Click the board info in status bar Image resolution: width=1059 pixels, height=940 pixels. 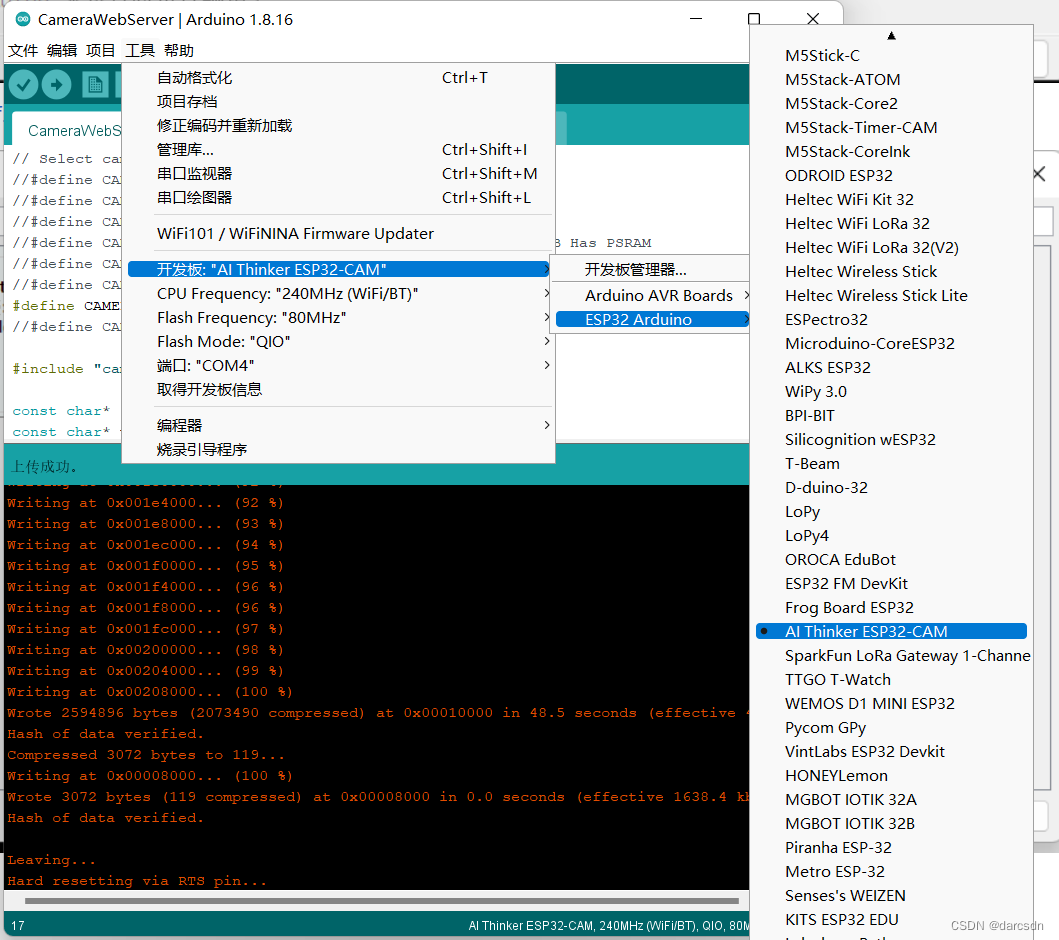pos(608,926)
